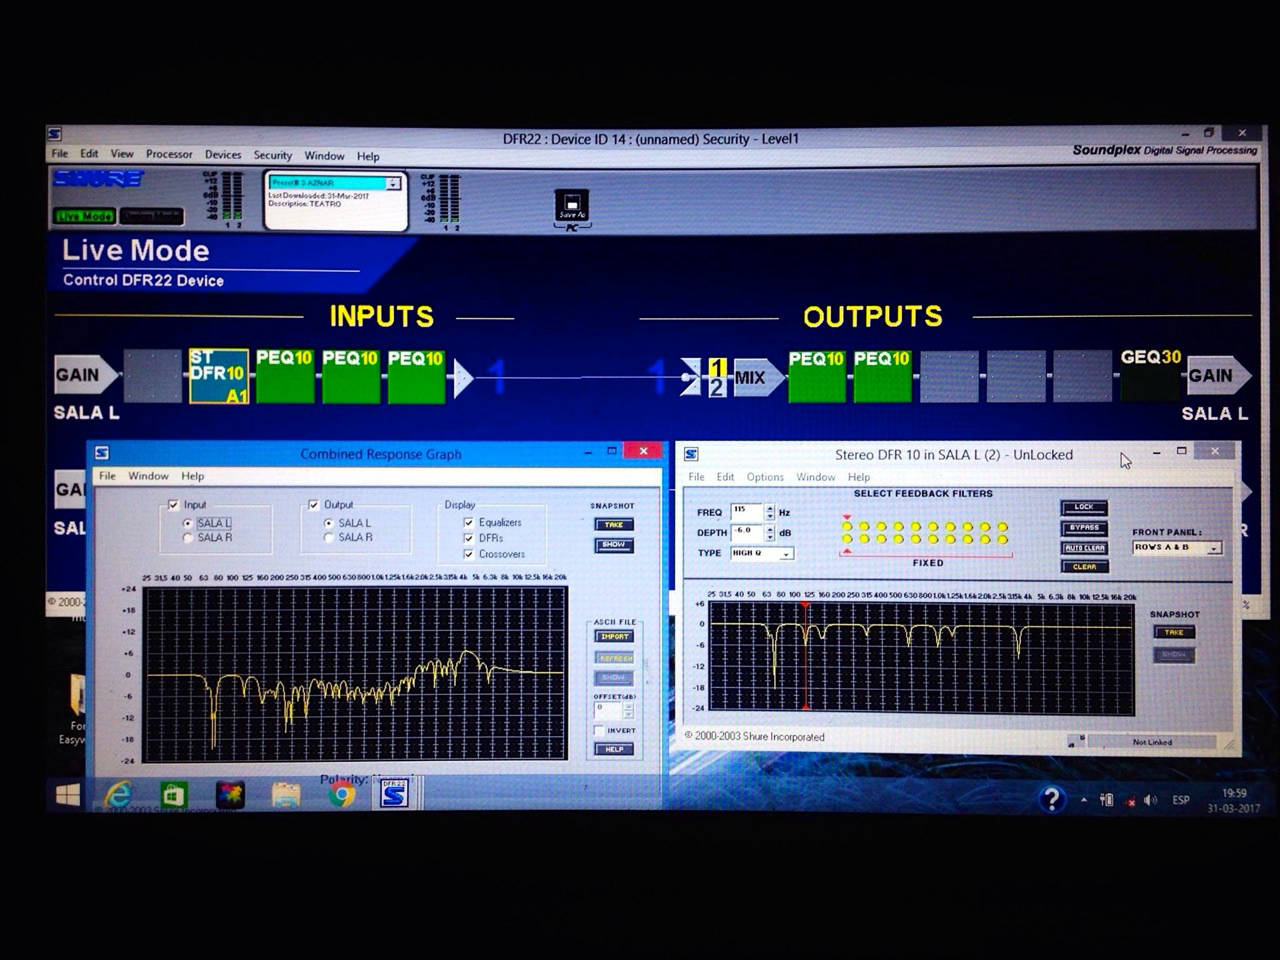This screenshot has width=1280, height=960.
Task: Open the second PEQ10 block in INPUTS
Action: tap(350, 376)
